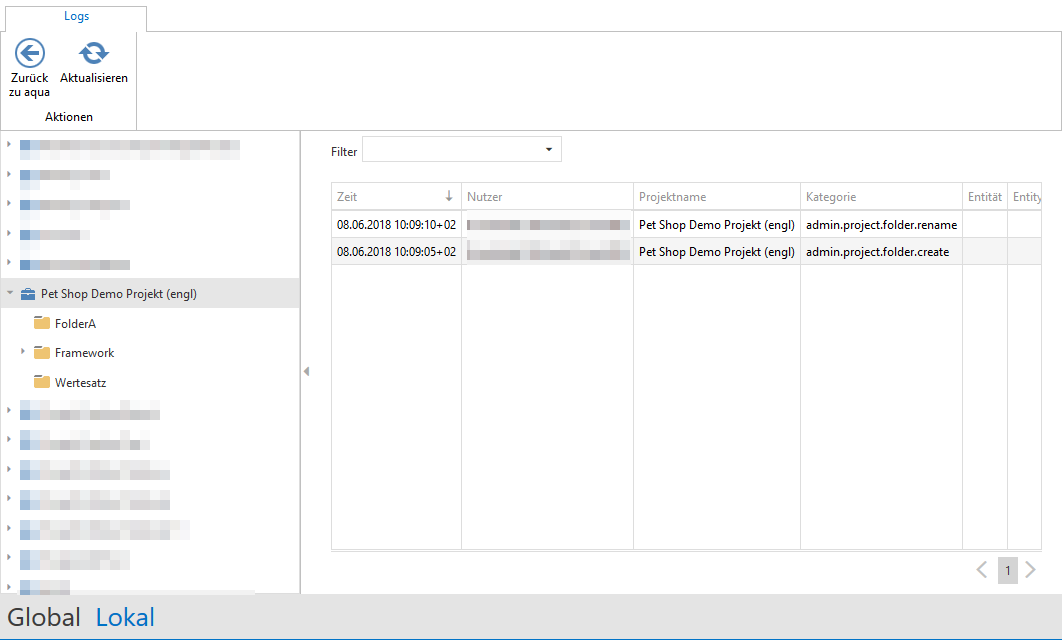Open the Filter dropdown
The width and height of the screenshot is (1062, 640).
549,150
